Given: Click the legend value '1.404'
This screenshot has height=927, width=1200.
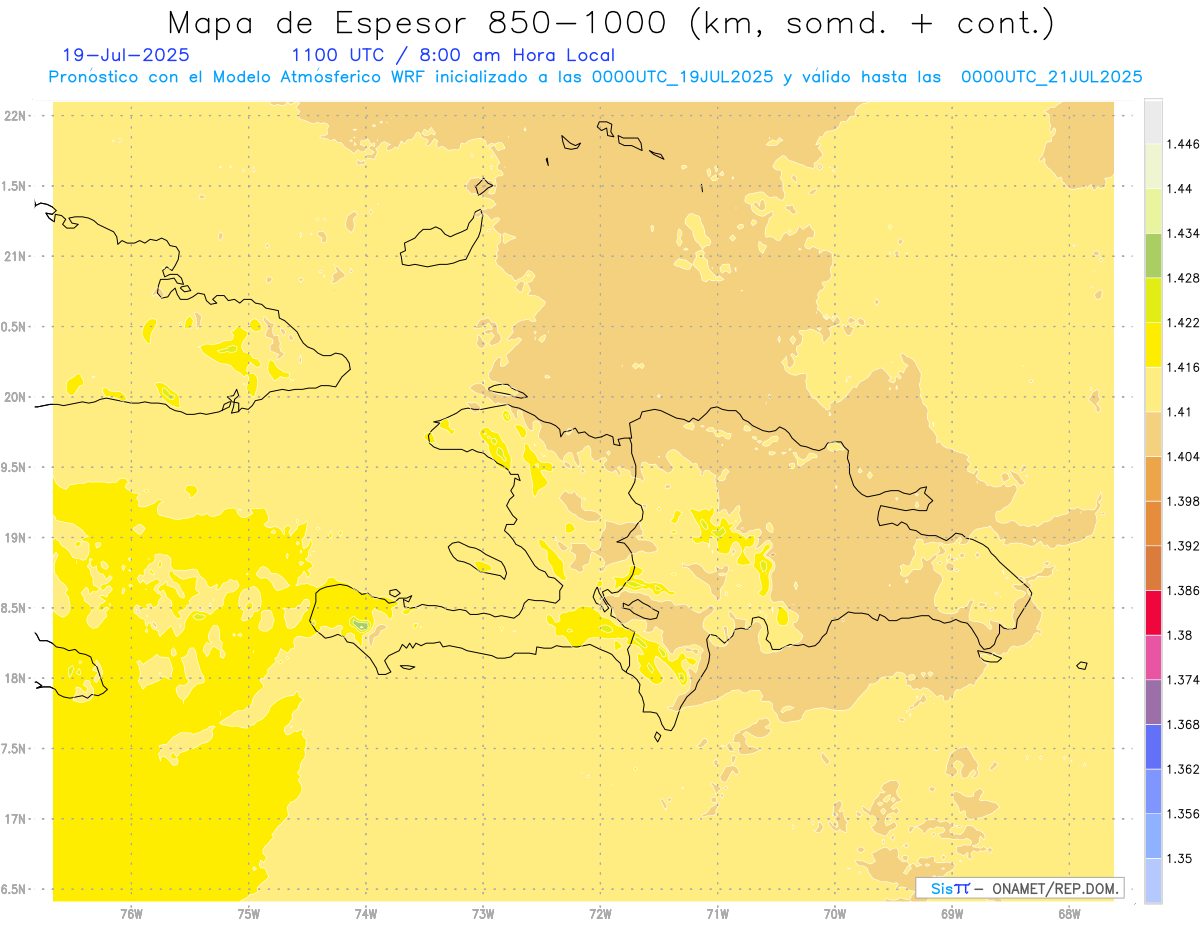Looking at the screenshot, I should pos(1183,456).
